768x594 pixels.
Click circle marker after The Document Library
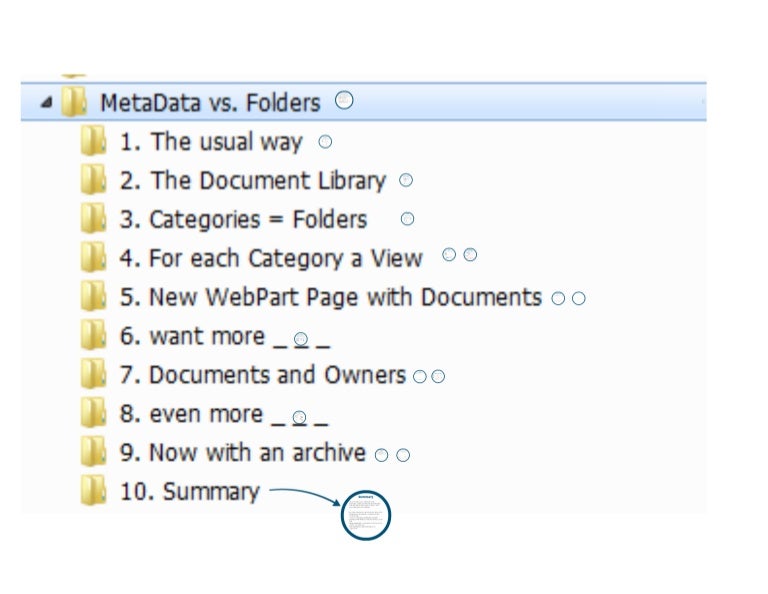(405, 181)
